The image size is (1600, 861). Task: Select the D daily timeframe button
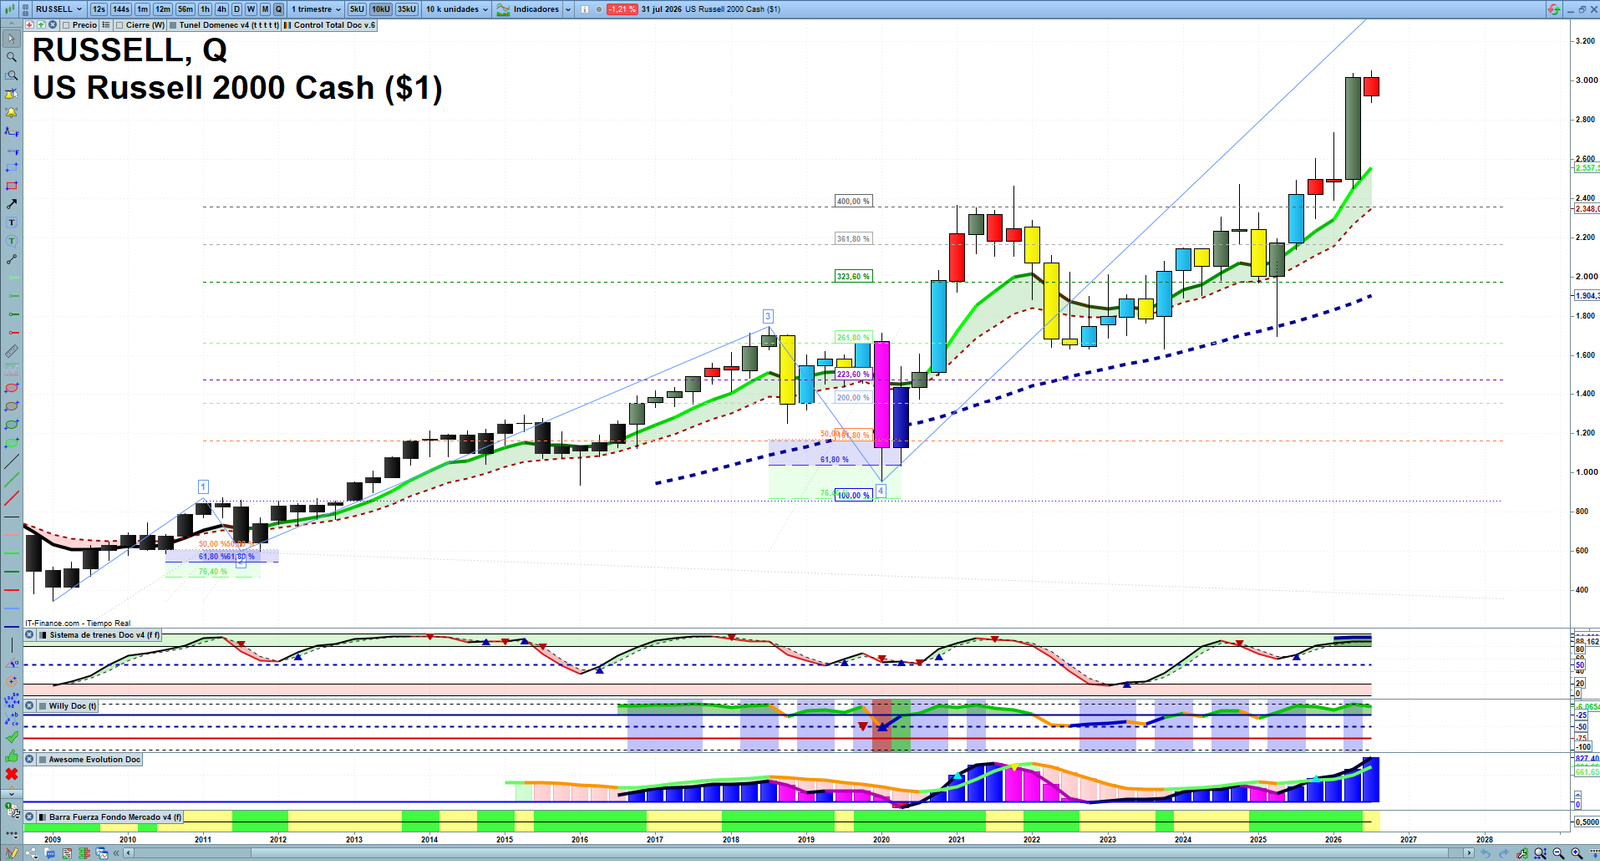[237, 9]
